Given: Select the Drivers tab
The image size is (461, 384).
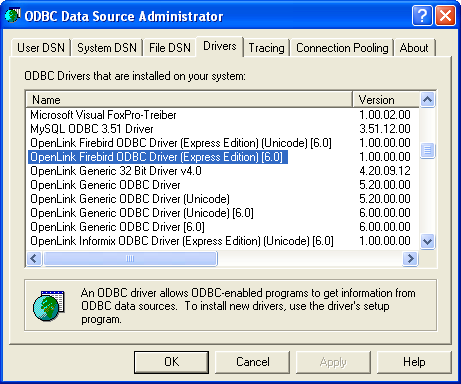Looking at the screenshot, I should coord(220,46).
